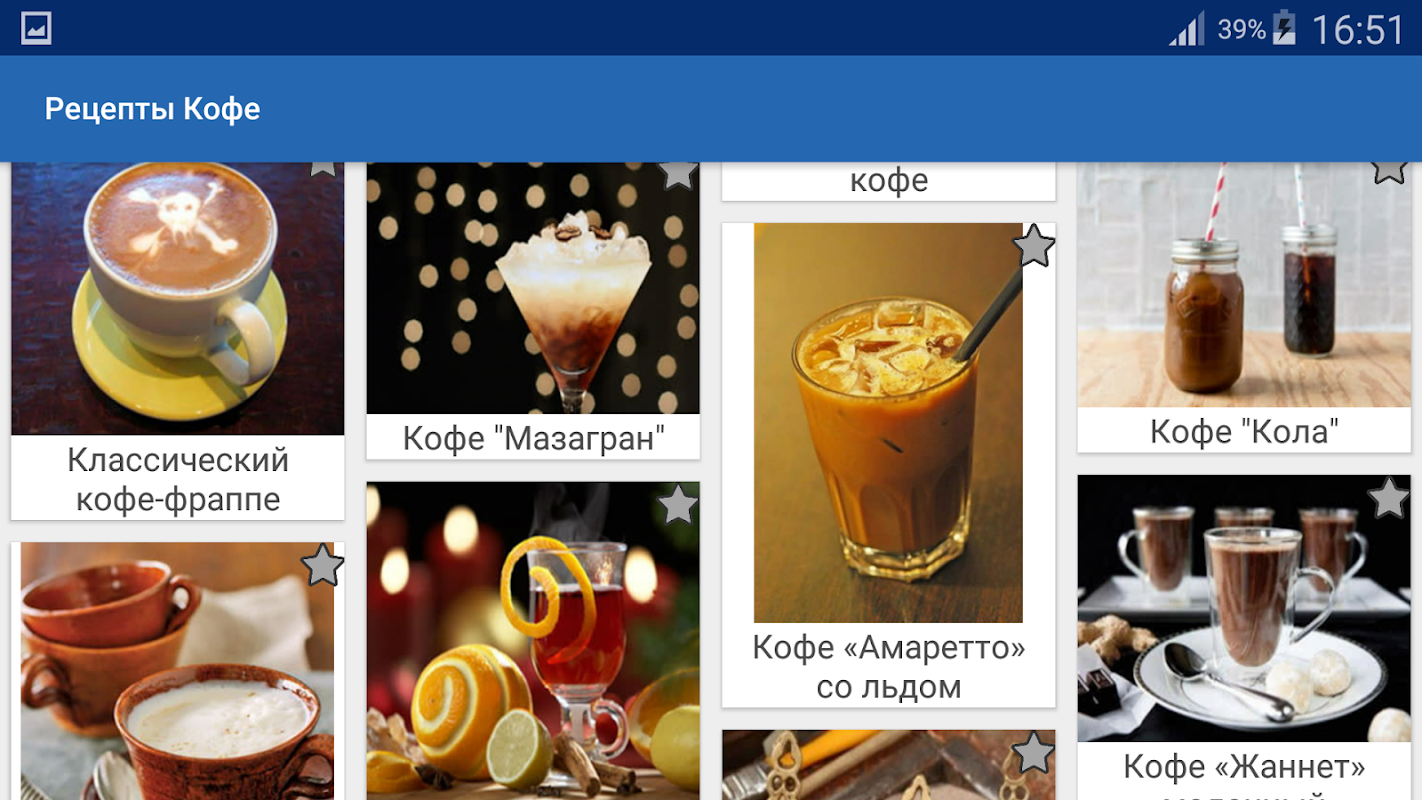Viewport: 1422px width, 800px height.
Task: Mark the orange peel drink as favorite
Action: click(x=678, y=504)
